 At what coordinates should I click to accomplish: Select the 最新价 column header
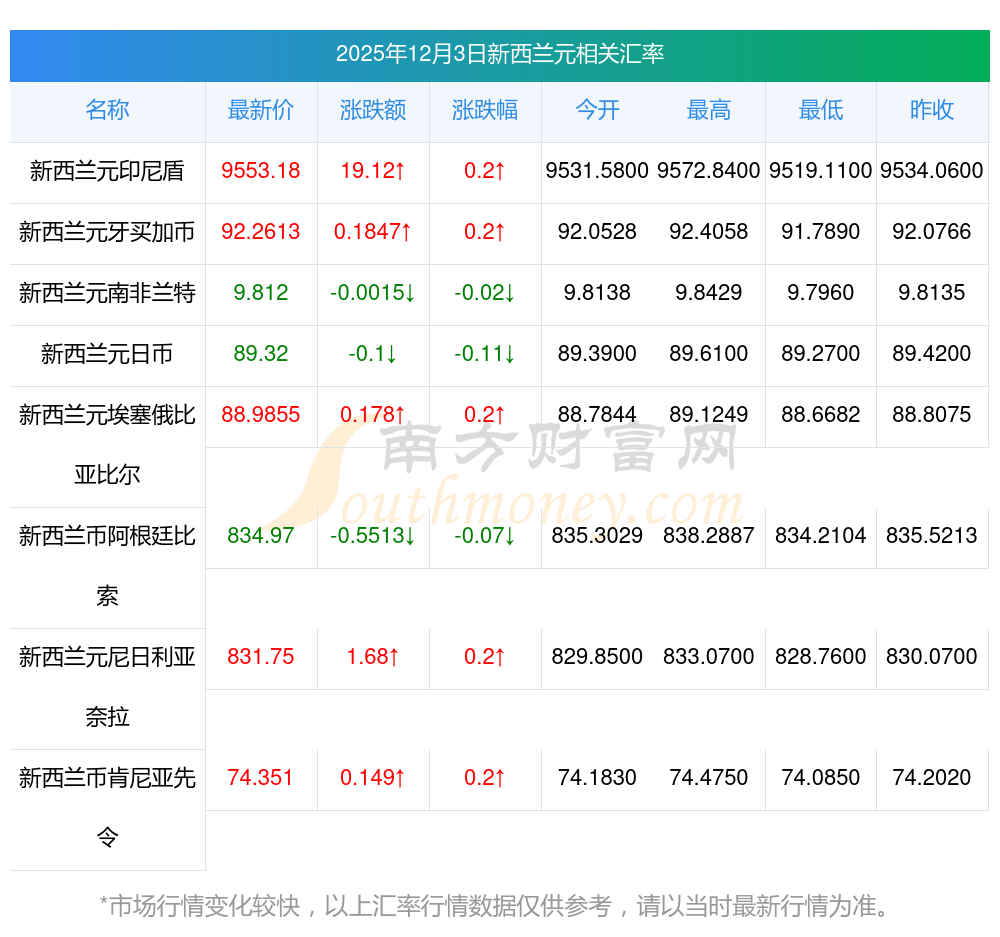coord(261,111)
